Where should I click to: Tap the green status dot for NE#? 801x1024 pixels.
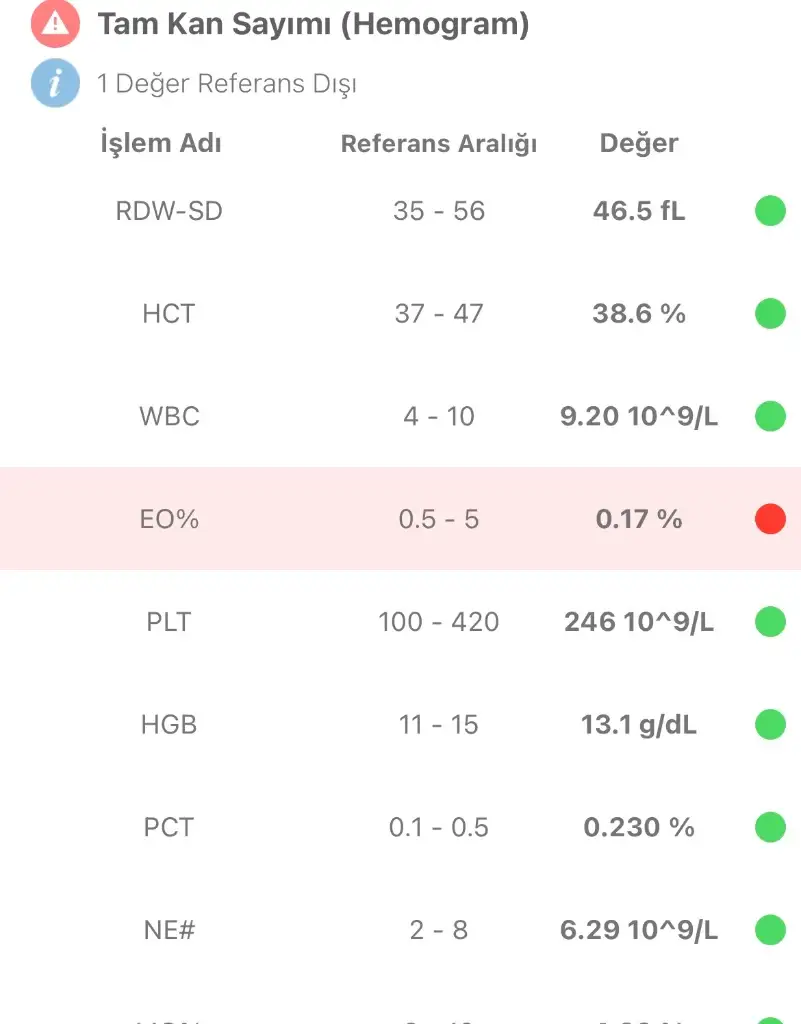[x=770, y=930]
